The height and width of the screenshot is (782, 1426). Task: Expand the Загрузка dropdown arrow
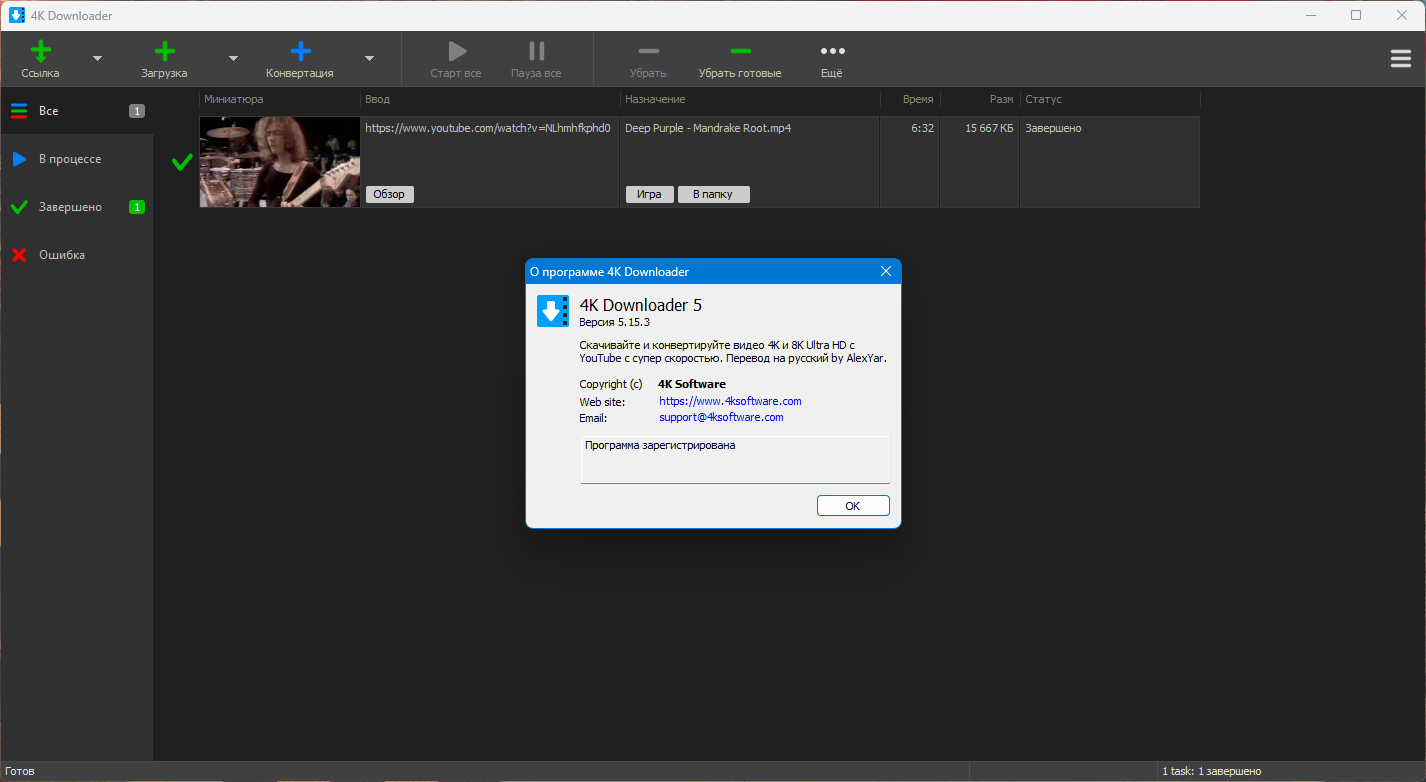click(x=232, y=59)
